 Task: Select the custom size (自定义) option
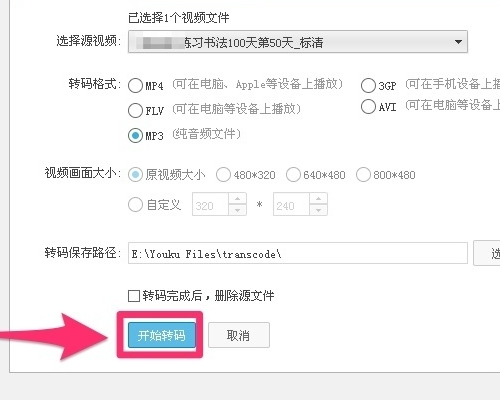click(x=135, y=204)
